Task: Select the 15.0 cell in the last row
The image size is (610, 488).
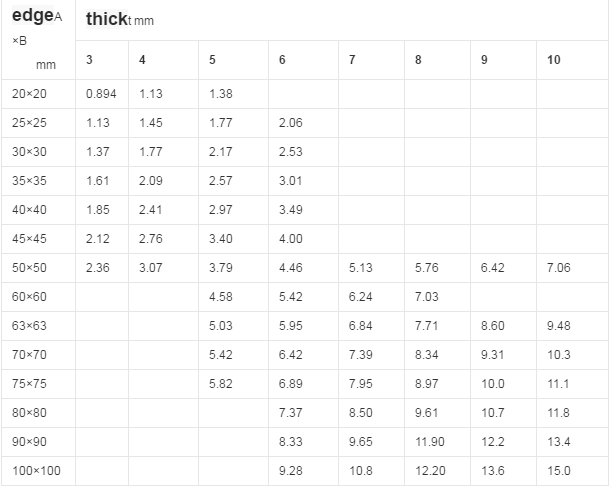Action: pyautogui.click(x=559, y=471)
